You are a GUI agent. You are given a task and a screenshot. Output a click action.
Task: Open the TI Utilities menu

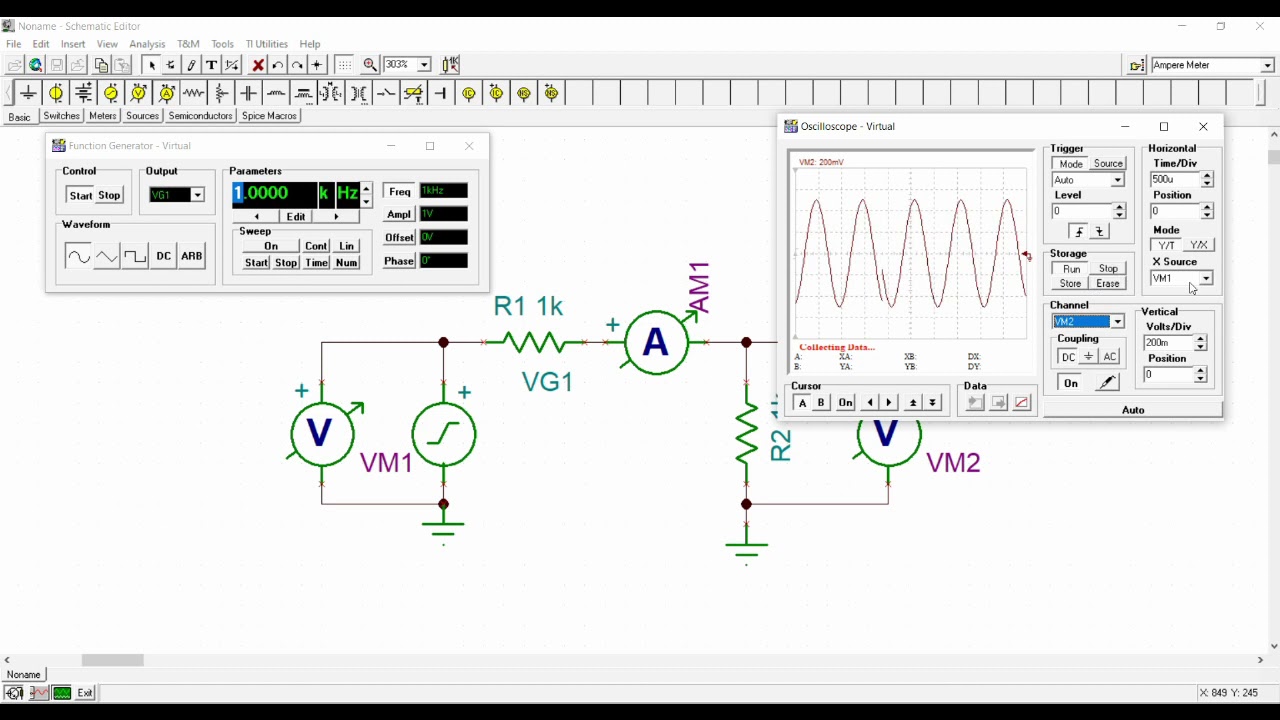tap(267, 44)
